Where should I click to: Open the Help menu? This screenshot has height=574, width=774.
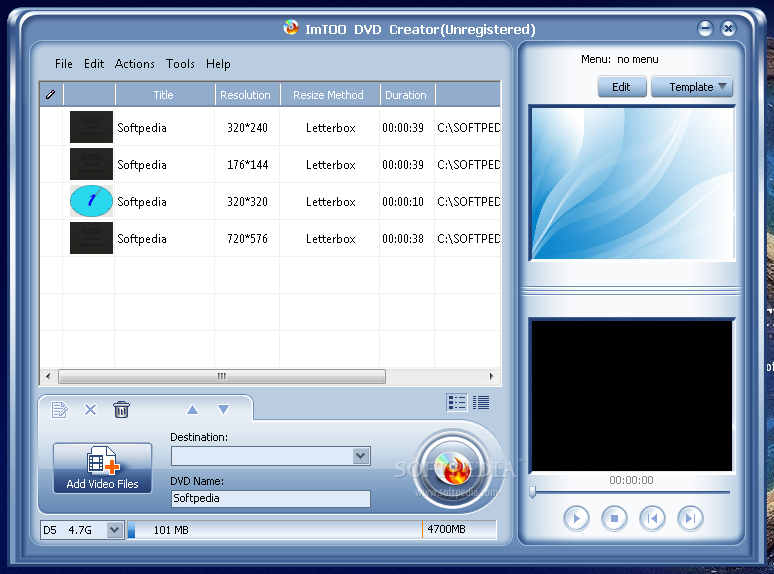[218, 64]
